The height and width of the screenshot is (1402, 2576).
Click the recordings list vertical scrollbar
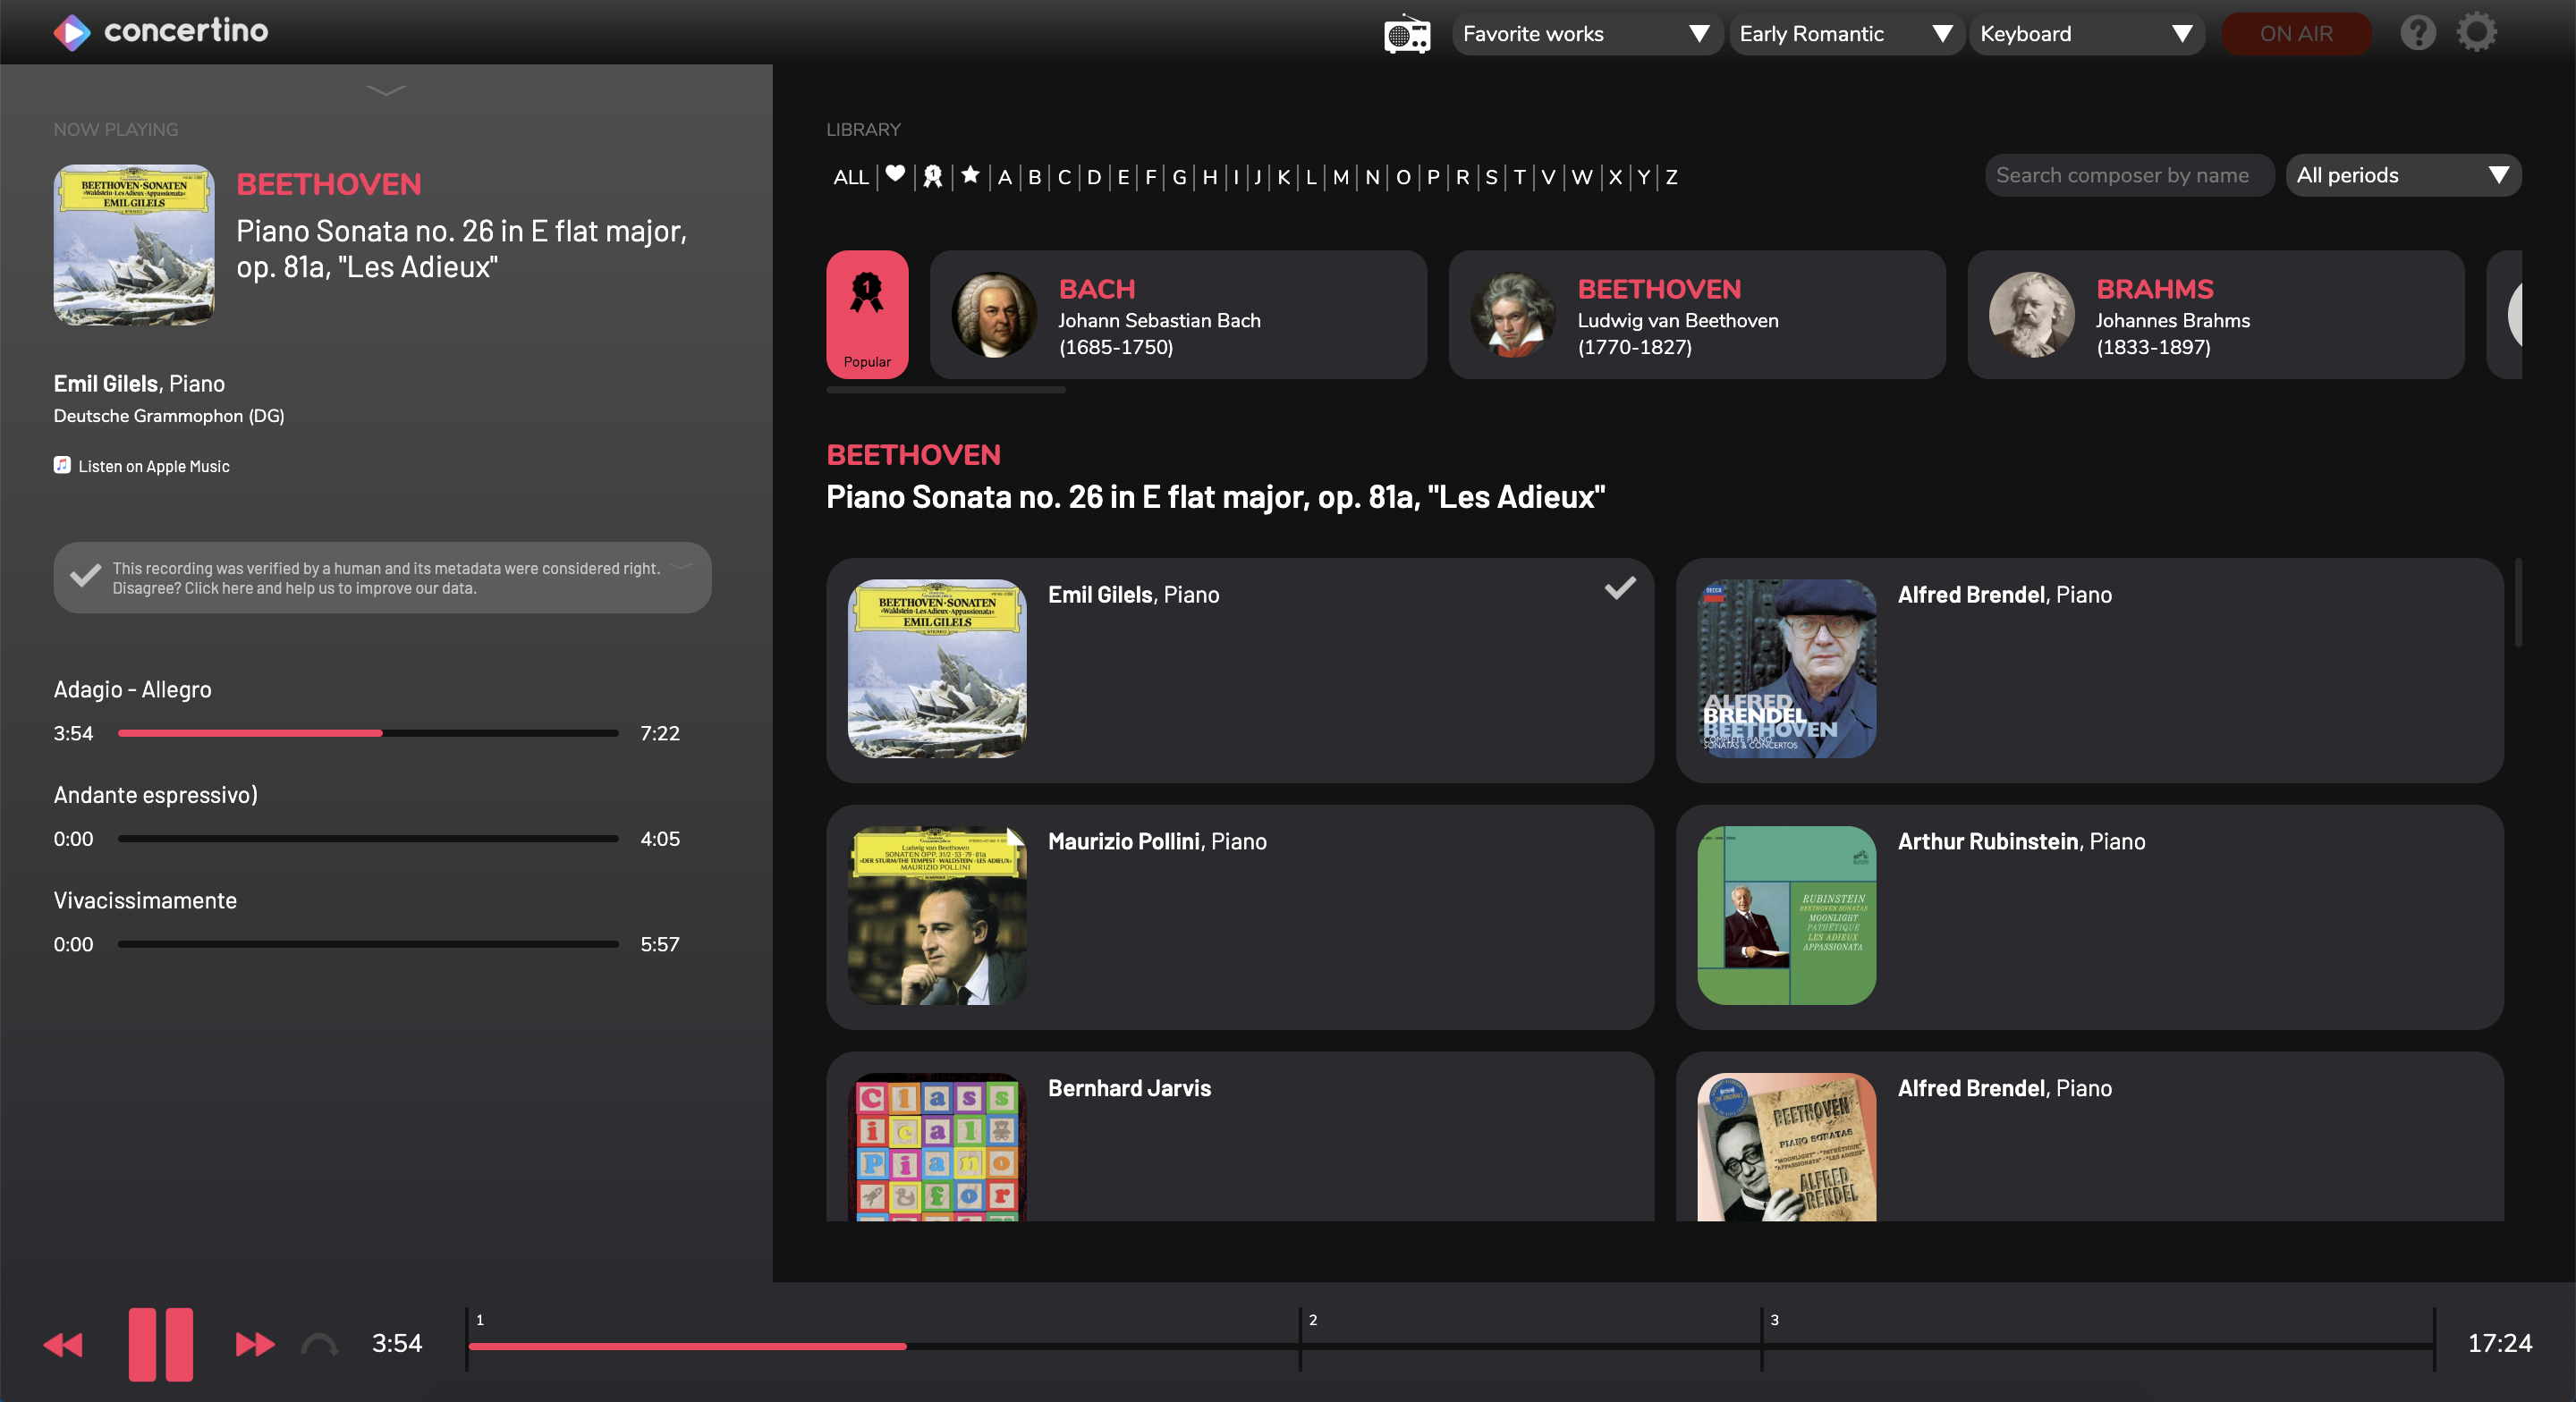2517,602
